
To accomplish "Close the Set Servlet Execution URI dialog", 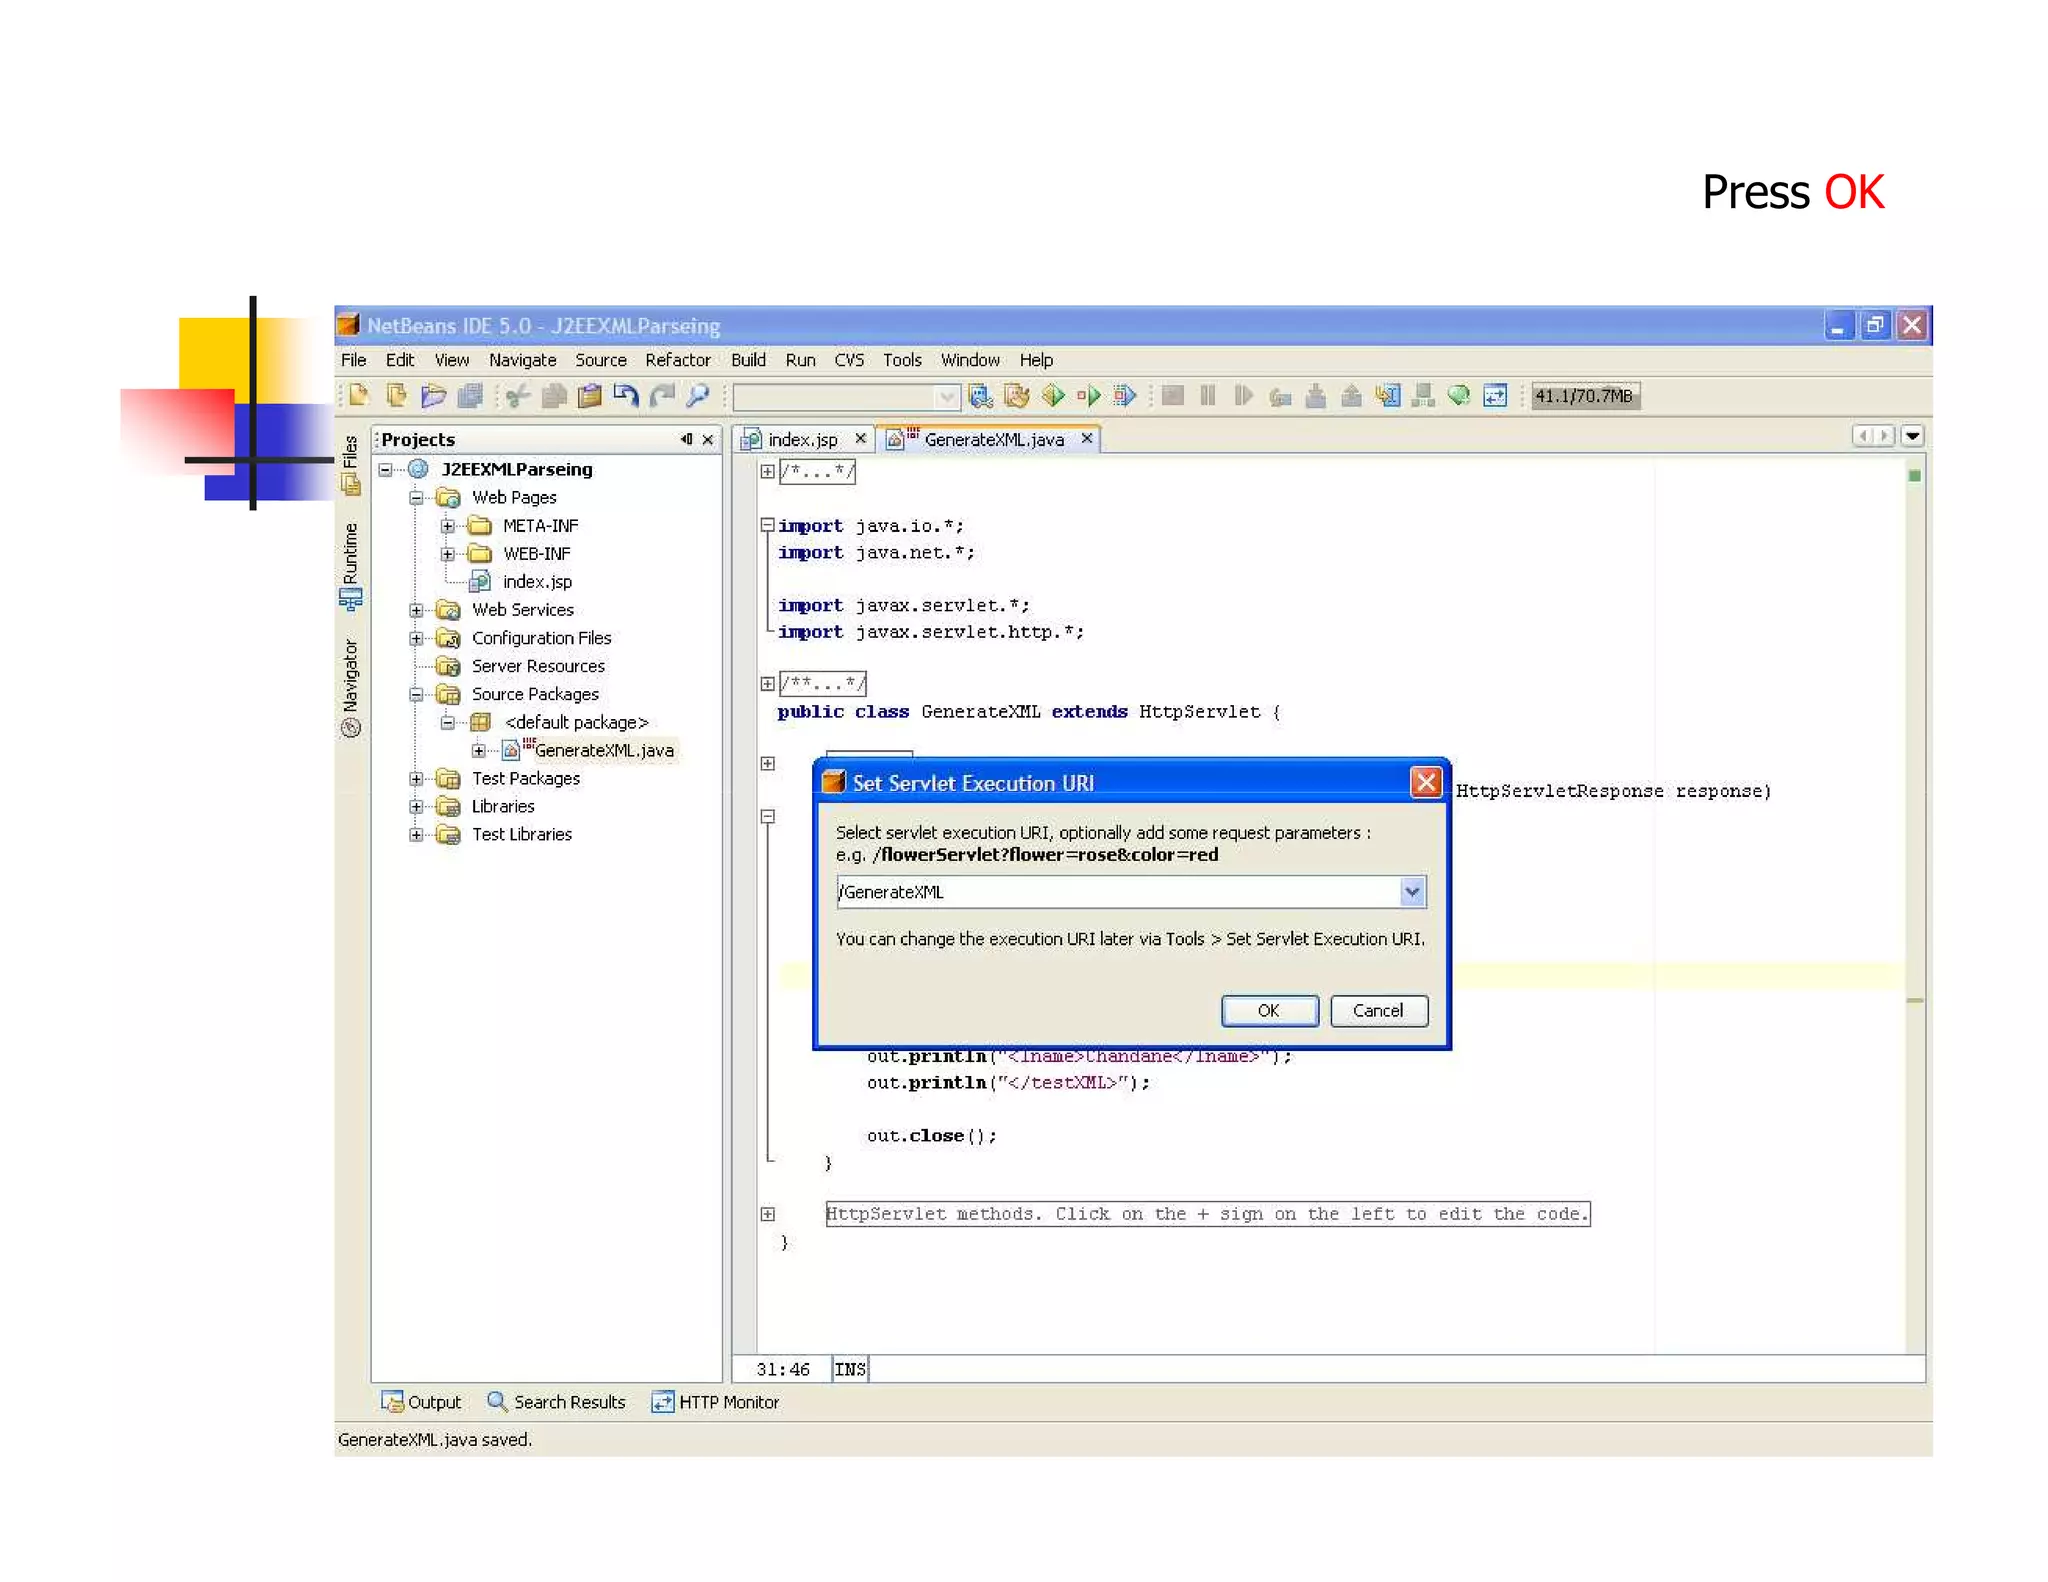I will coord(1426,782).
